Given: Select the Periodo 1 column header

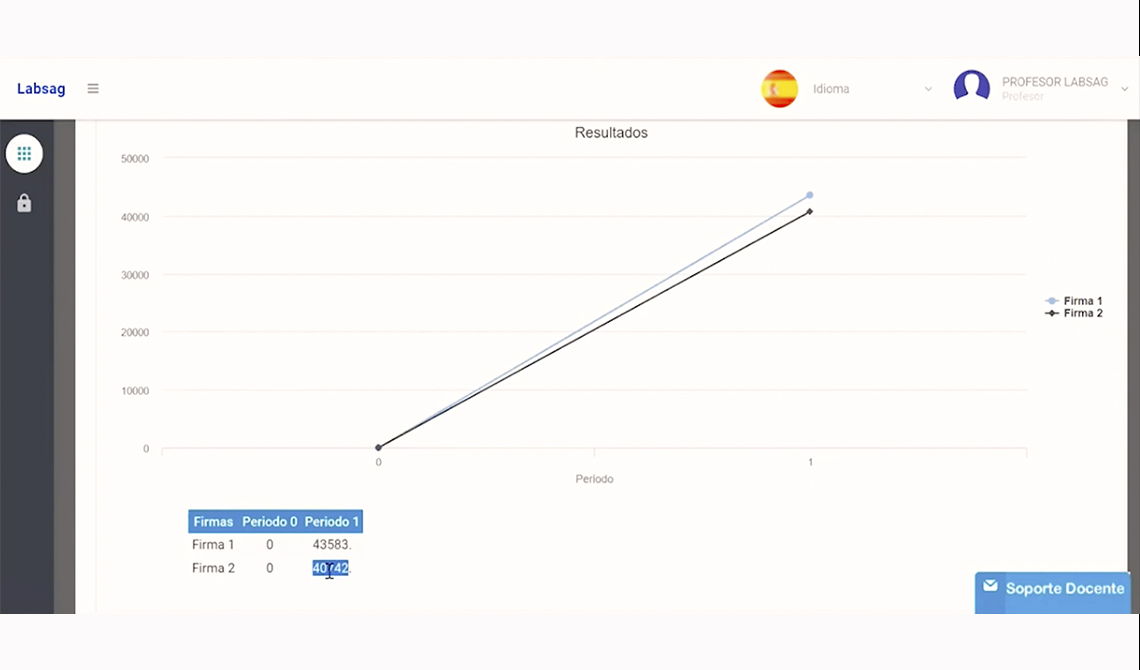Looking at the screenshot, I should pyautogui.click(x=332, y=522).
